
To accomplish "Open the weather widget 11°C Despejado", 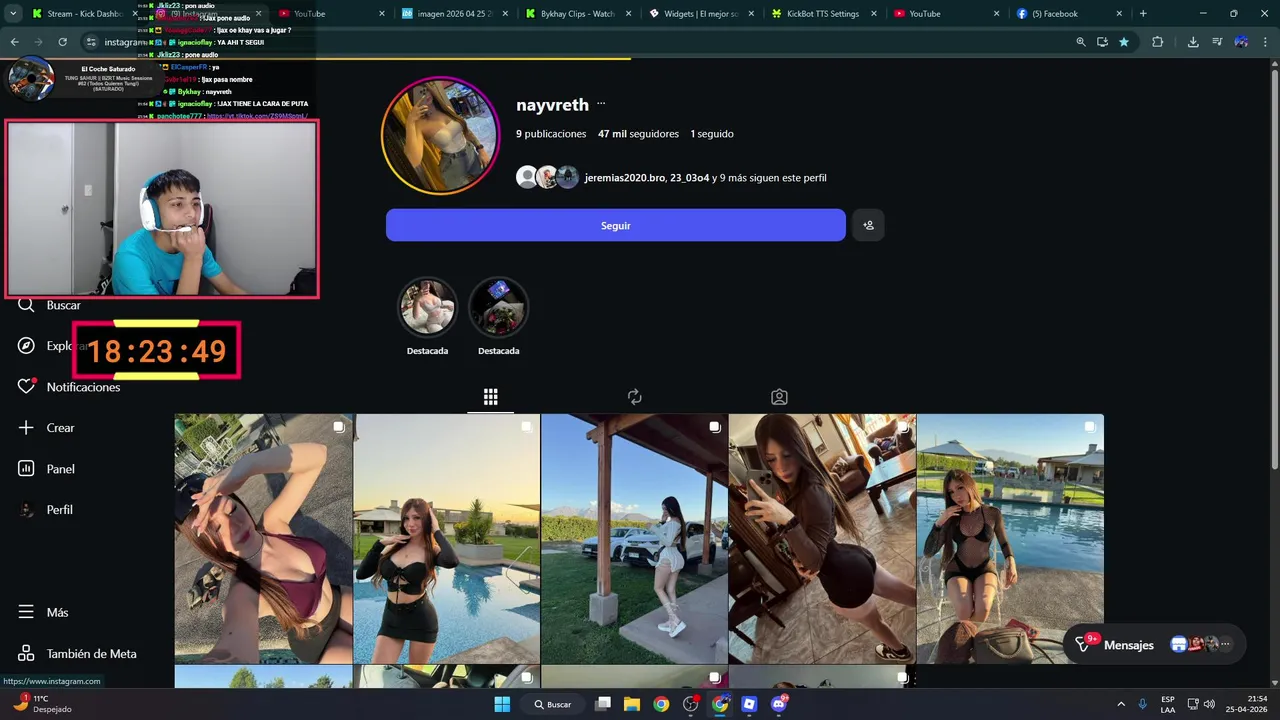I will coord(42,703).
